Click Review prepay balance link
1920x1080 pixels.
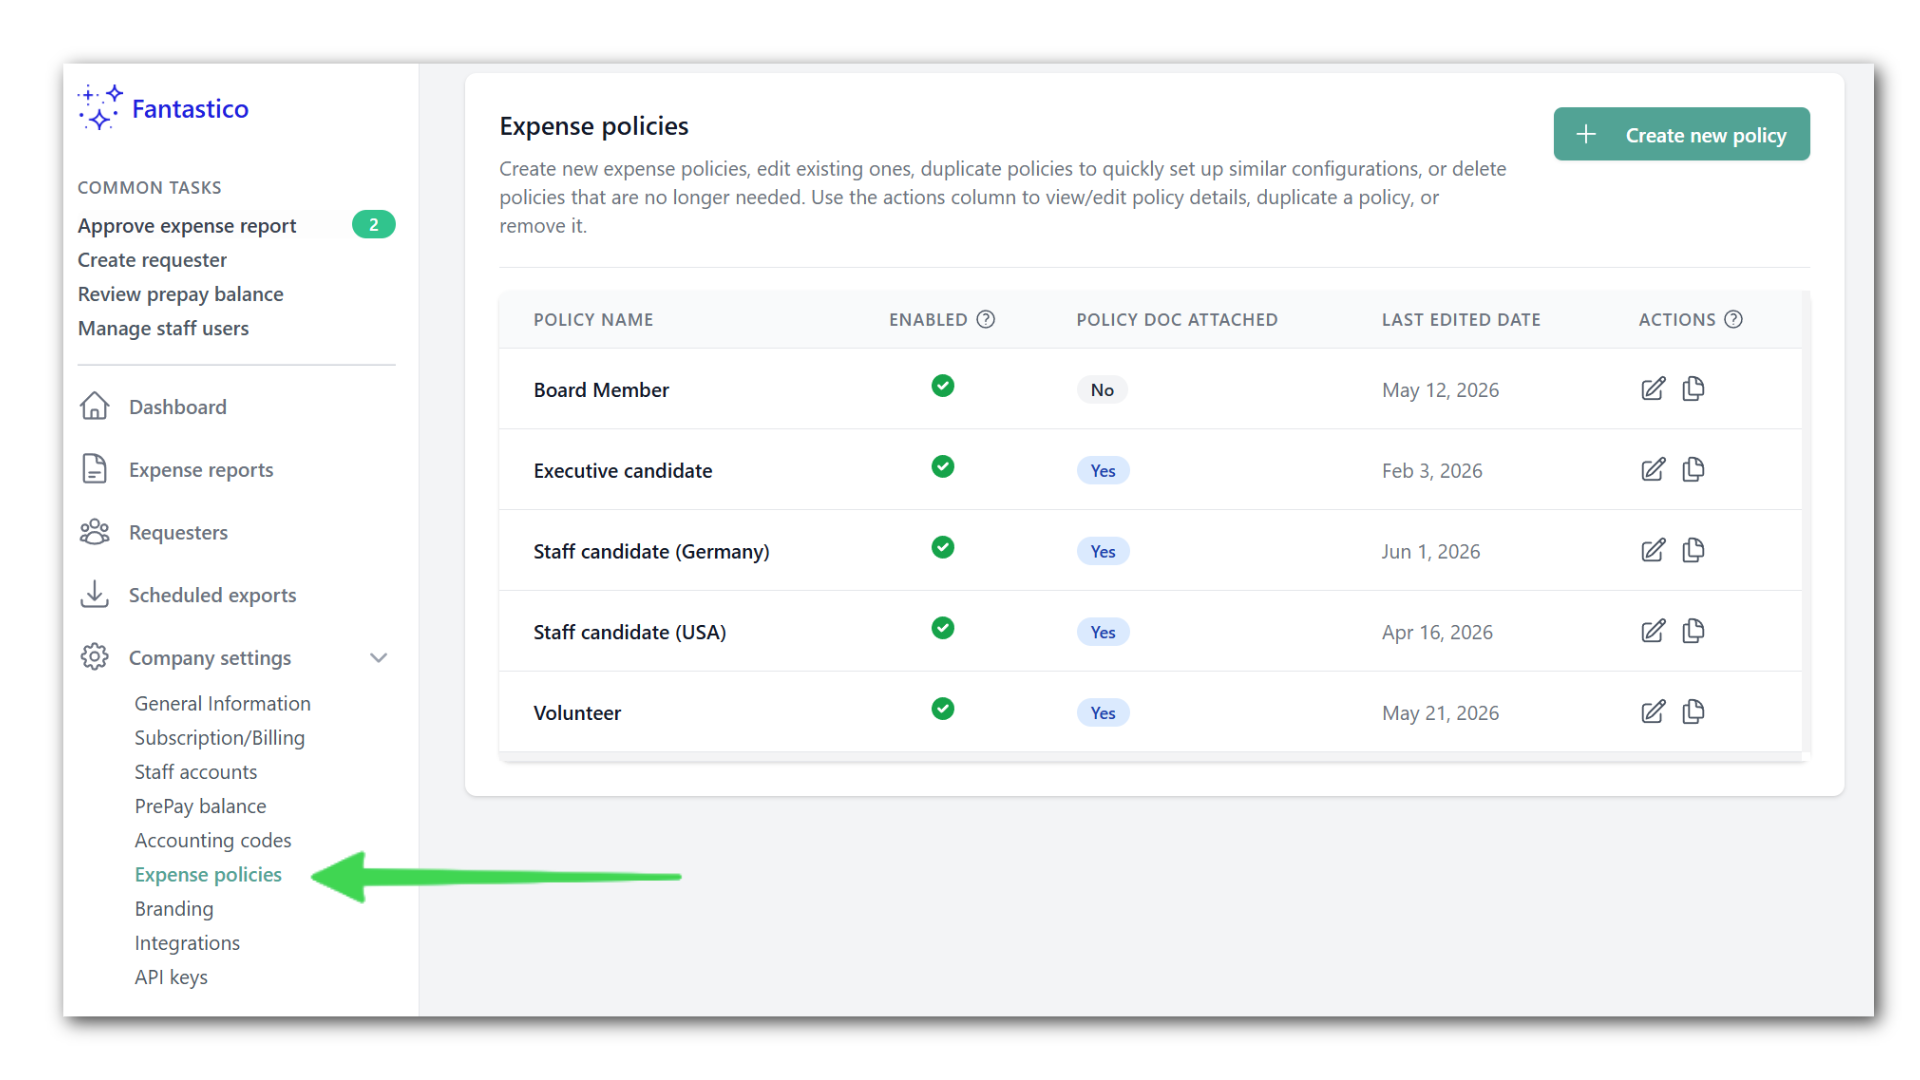pos(180,294)
